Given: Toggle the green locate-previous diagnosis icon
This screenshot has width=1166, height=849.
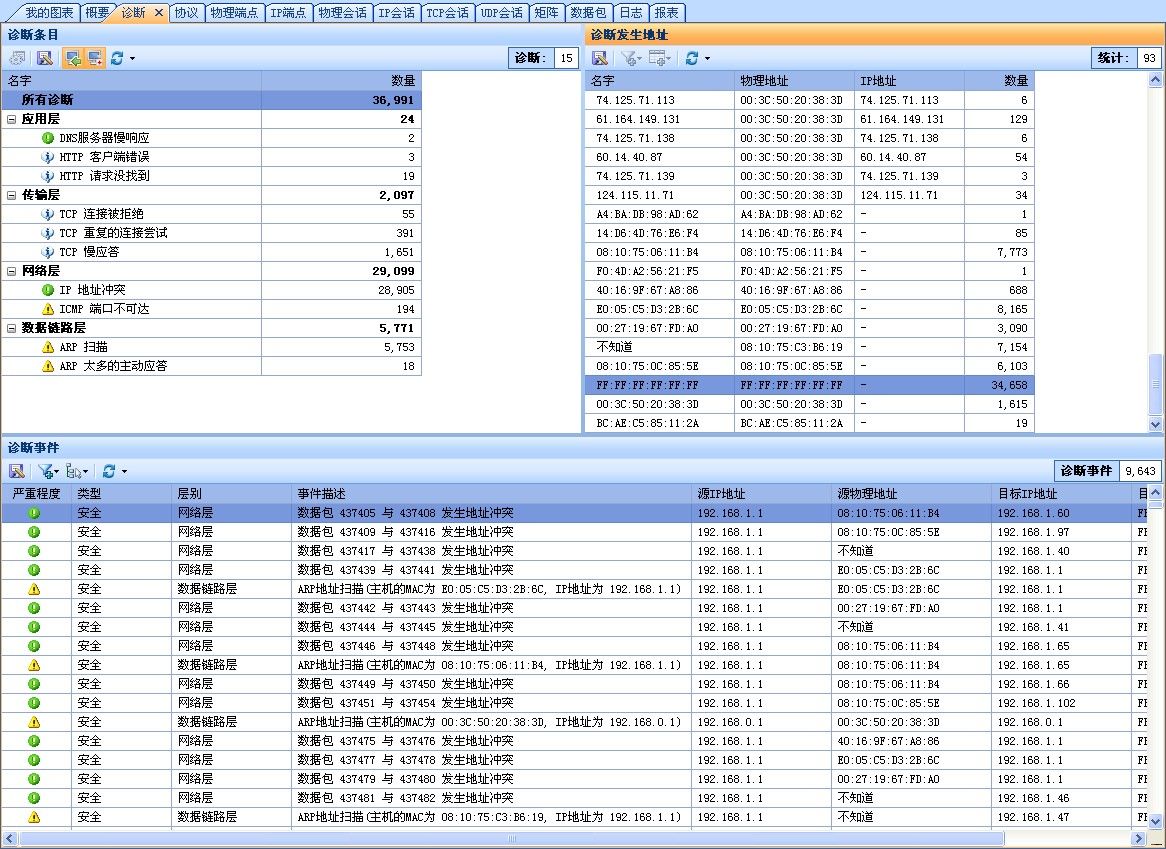Looking at the screenshot, I should [74, 58].
